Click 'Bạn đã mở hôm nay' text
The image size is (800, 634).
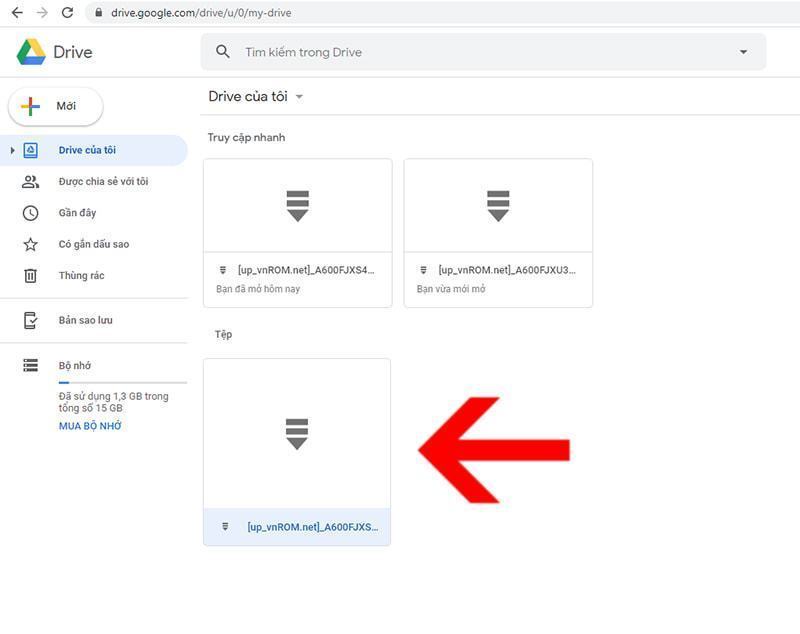tap(258, 289)
